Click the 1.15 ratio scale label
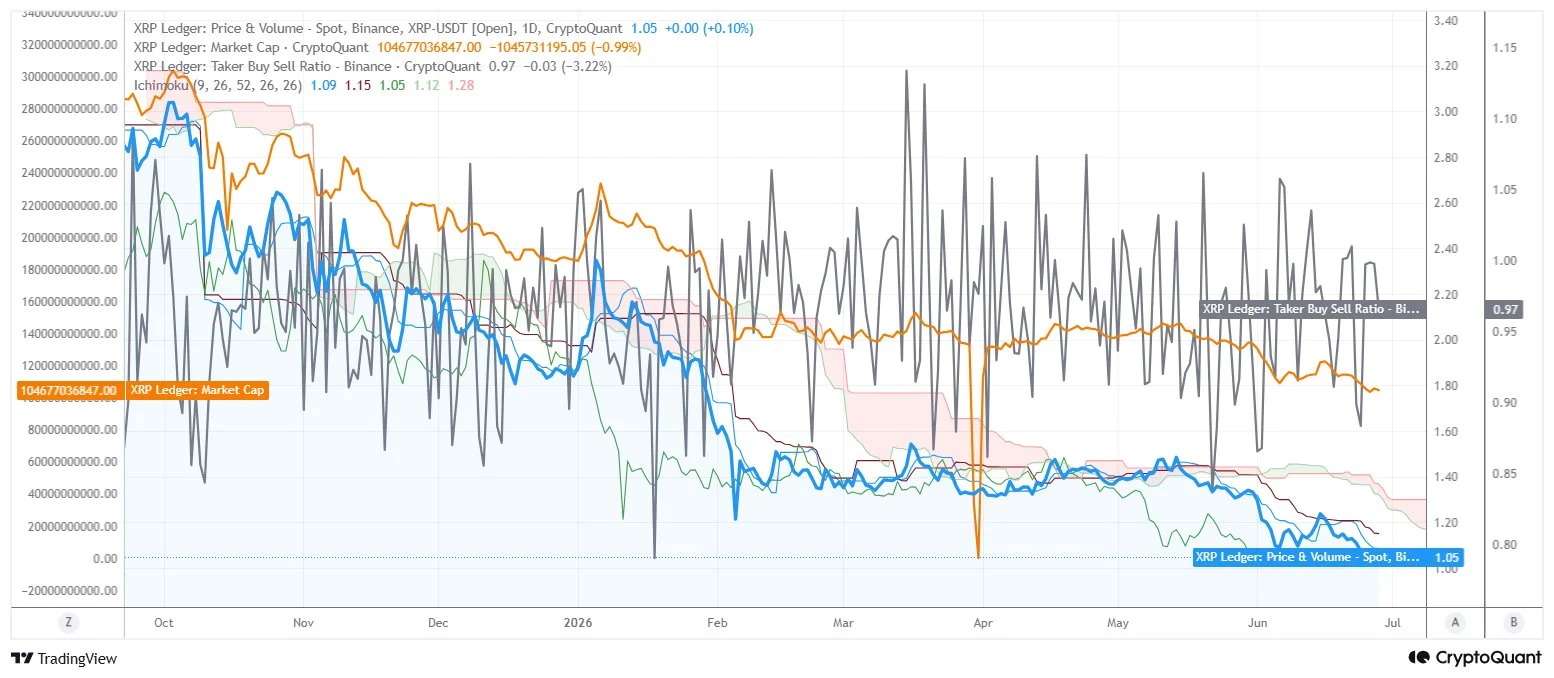The image size is (1554, 678). tap(1505, 47)
